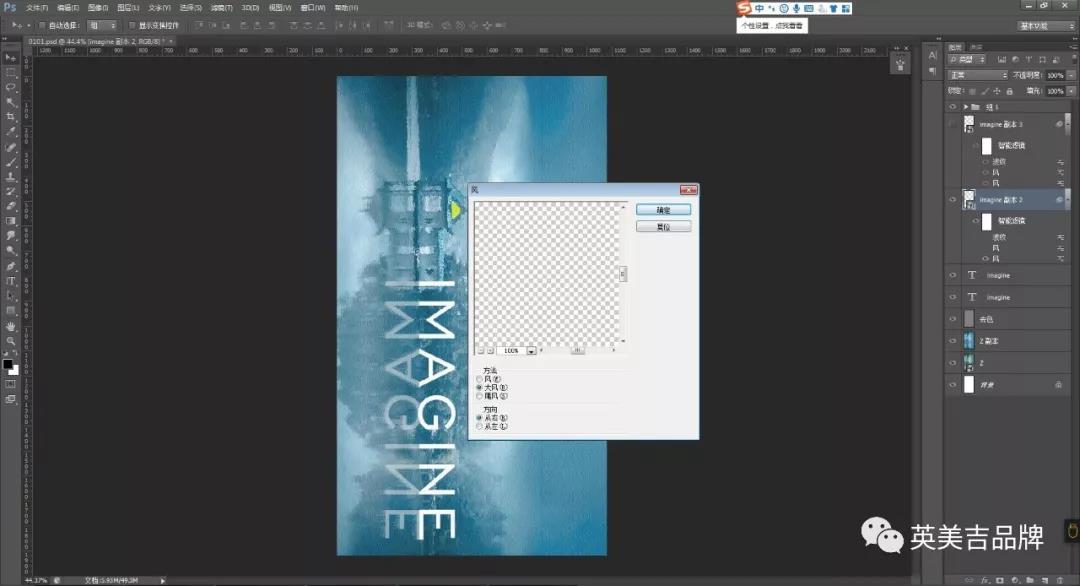Click the lock icon on 背景 layer
This screenshot has height=586, width=1080.
[x=1059, y=385]
